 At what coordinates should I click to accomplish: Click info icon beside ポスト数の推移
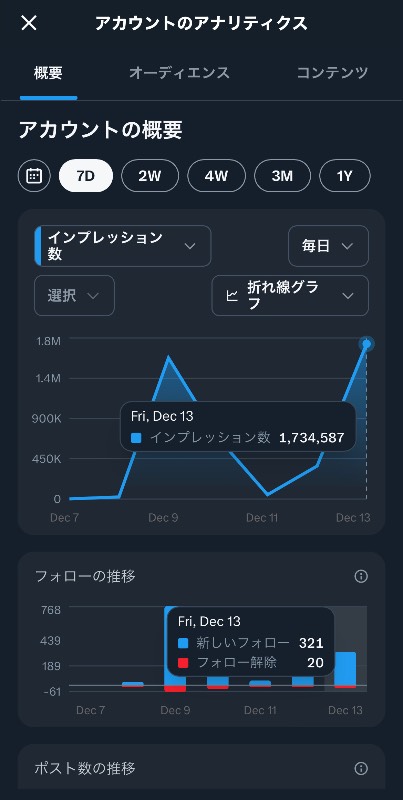coord(361,768)
